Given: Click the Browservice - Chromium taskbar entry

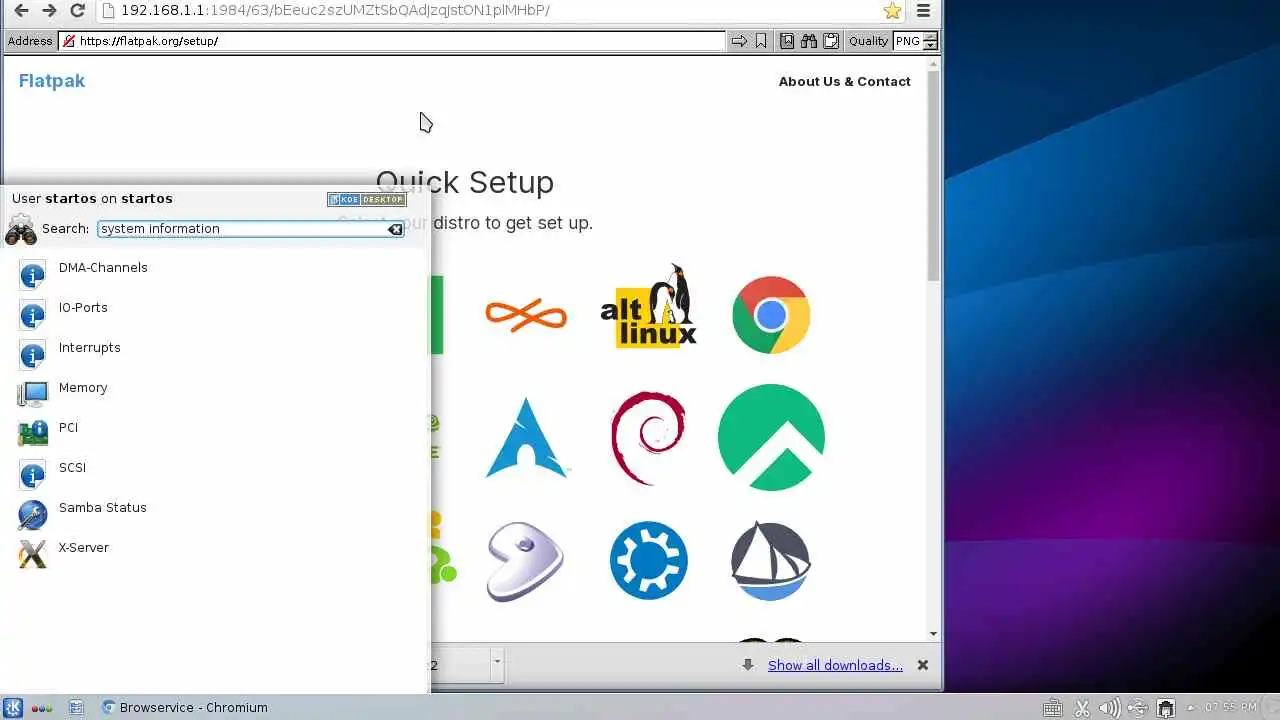Looking at the screenshot, I should pyautogui.click(x=185, y=707).
